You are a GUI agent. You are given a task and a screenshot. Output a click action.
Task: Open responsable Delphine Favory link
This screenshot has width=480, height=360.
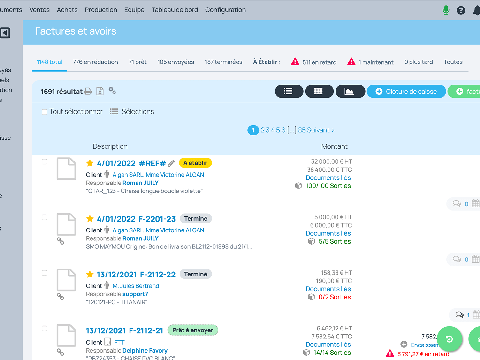pos(145,351)
